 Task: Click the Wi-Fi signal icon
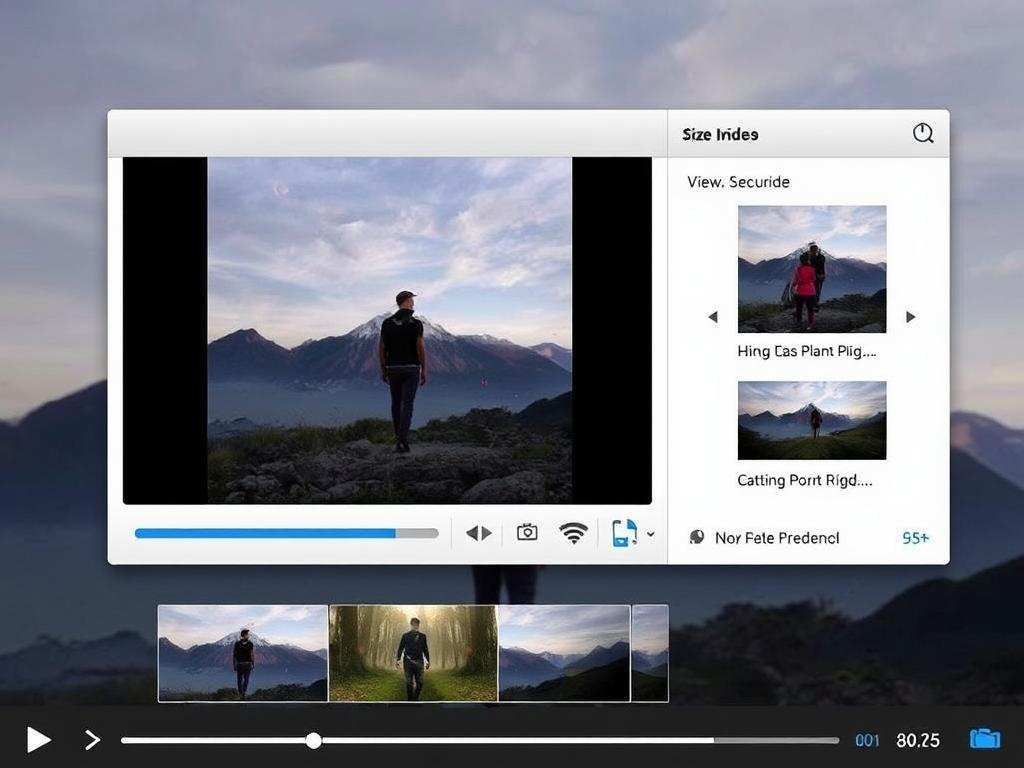(x=573, y=533)
